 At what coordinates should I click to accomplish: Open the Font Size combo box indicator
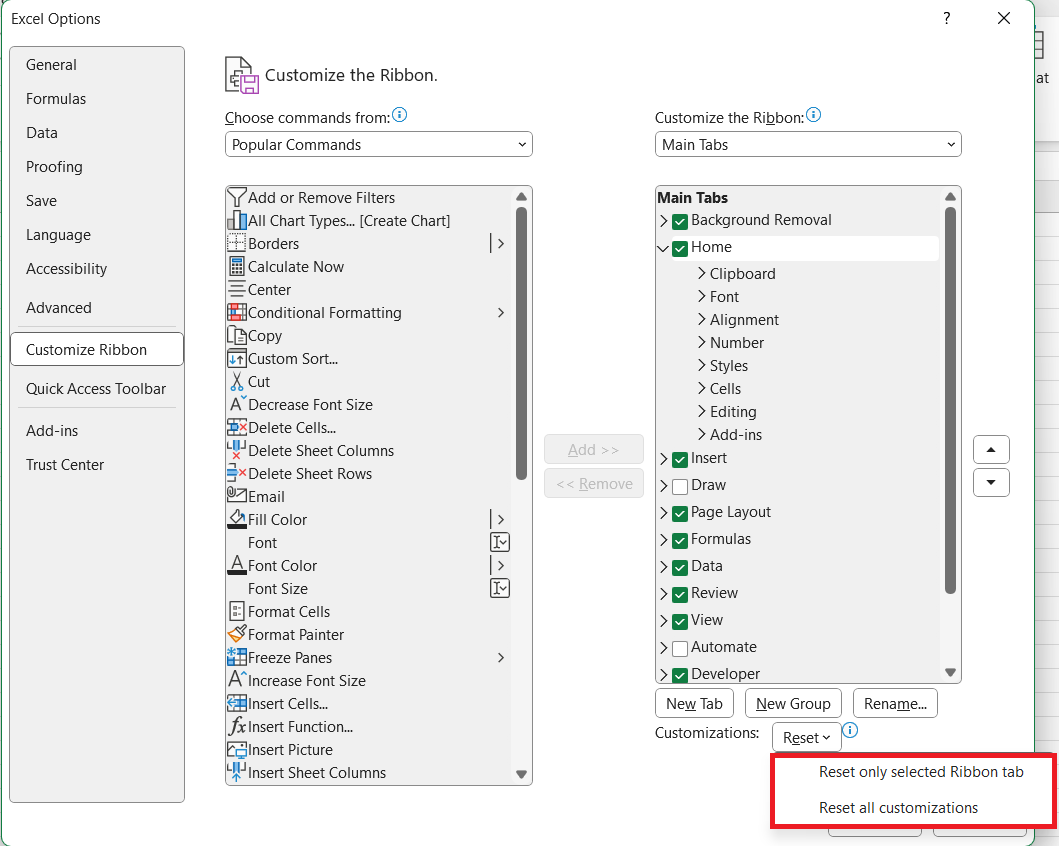point(500,588)
